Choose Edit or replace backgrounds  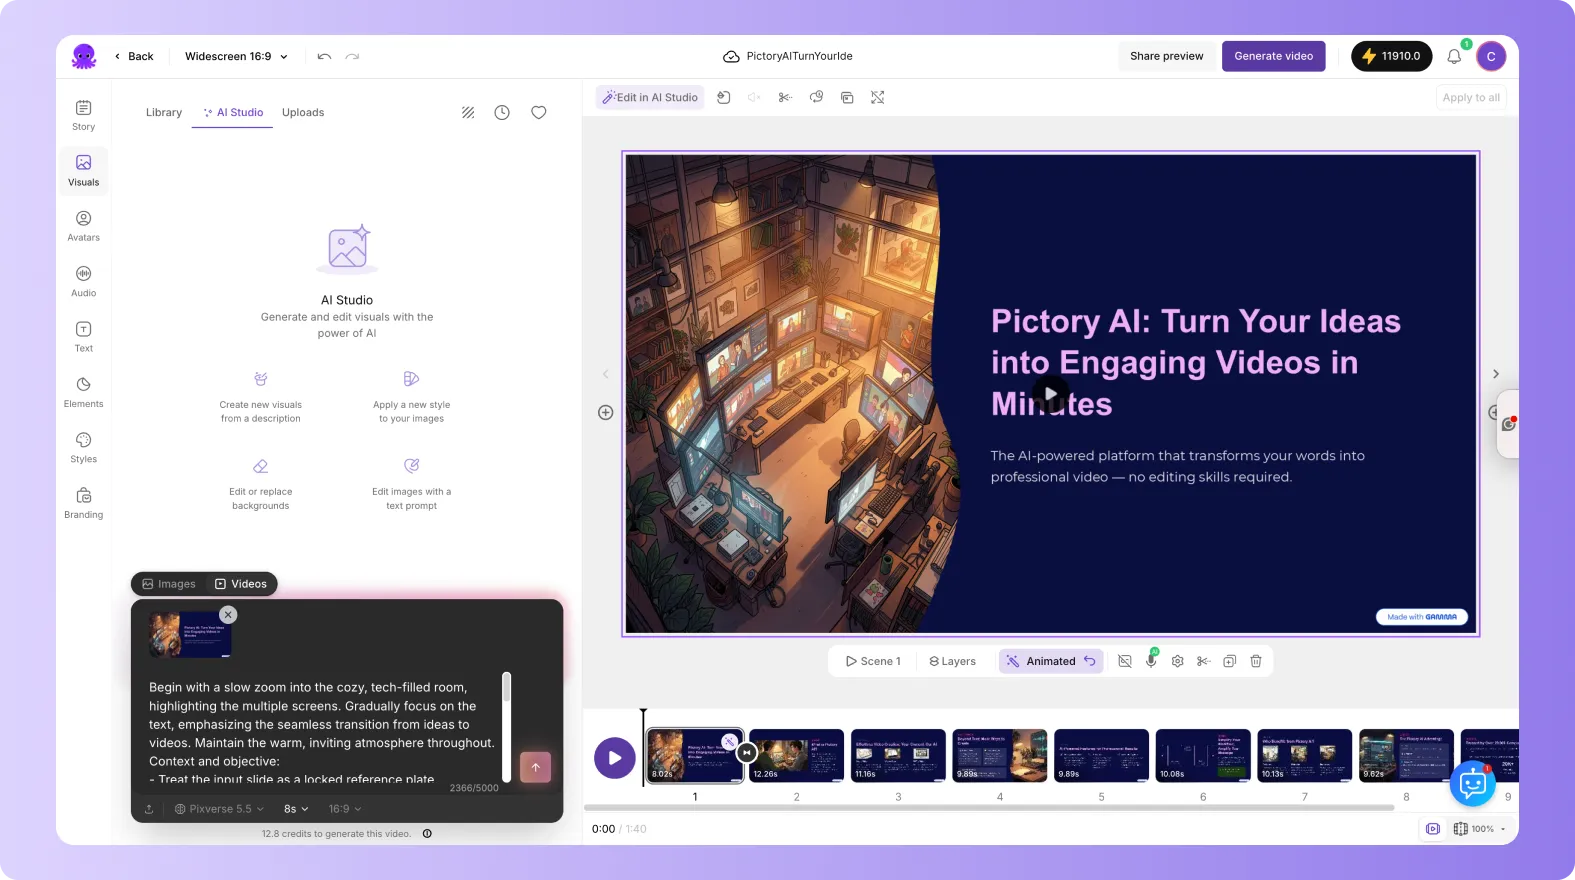coord(261,485)
